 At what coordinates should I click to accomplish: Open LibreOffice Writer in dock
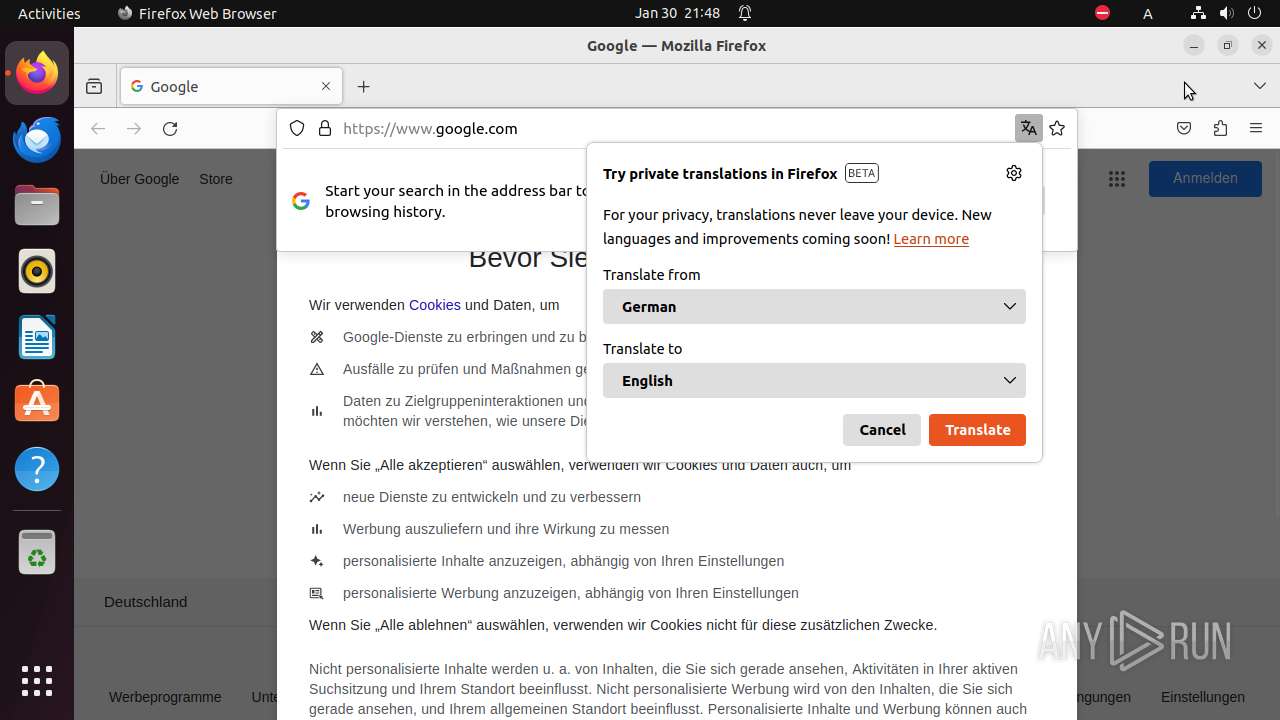(37, 337)
